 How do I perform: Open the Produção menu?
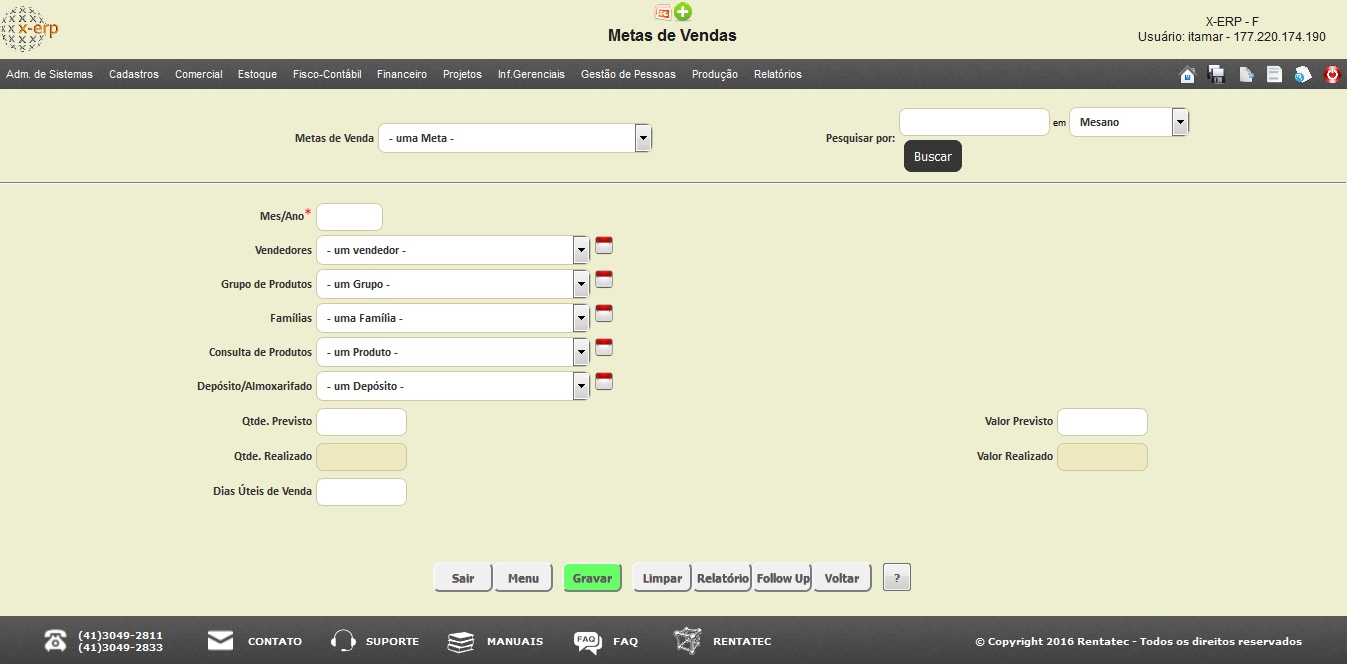pyautogui.click(x=715, y=75)
